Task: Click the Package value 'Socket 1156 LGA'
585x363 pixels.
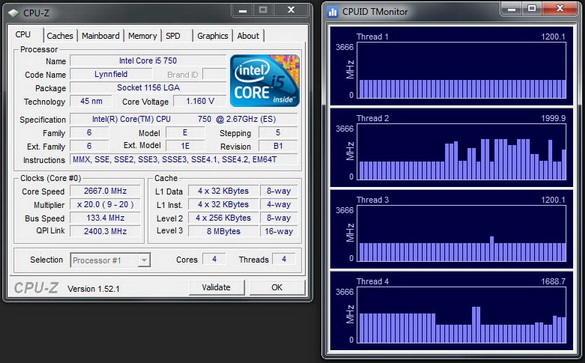Action: (148, 88)
